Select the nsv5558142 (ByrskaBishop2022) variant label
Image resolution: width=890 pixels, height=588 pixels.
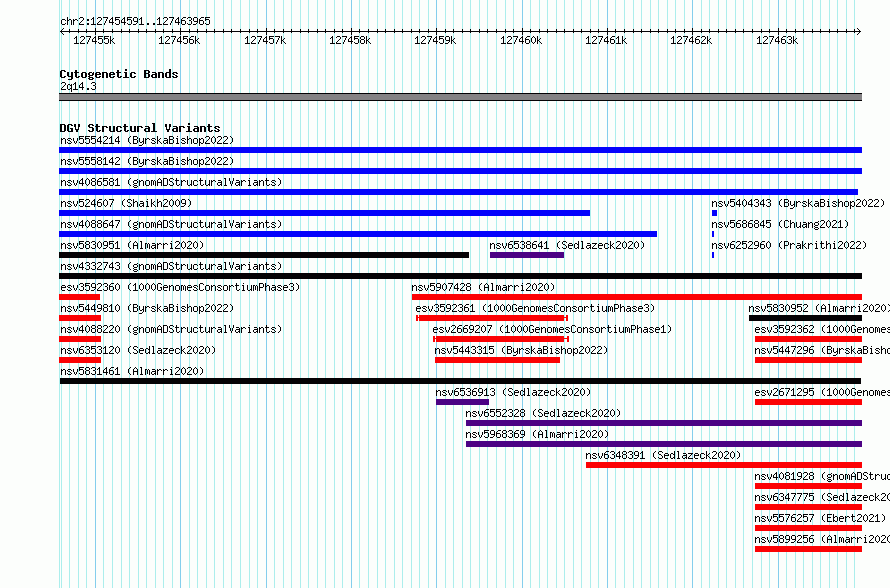pyautogui.click(x=147, y=161)
